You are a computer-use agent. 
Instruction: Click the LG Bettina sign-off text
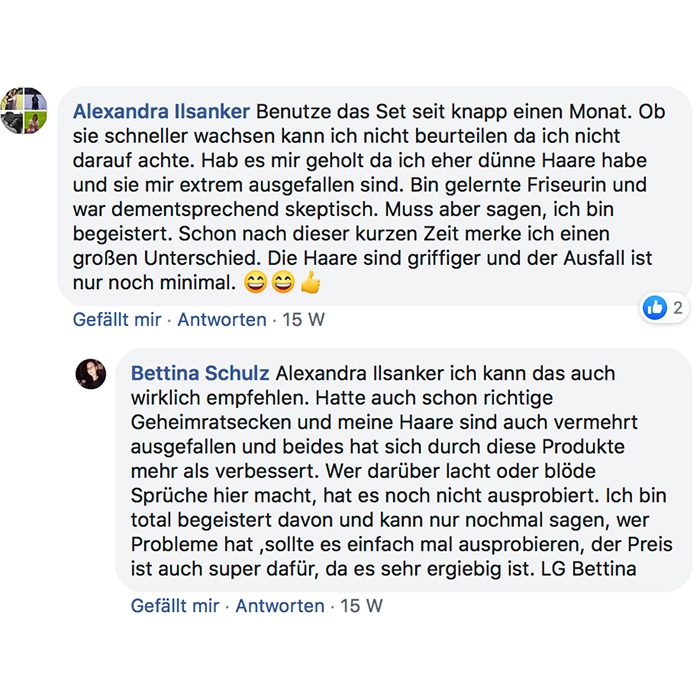pyautogui.click(x=586, y=571)
